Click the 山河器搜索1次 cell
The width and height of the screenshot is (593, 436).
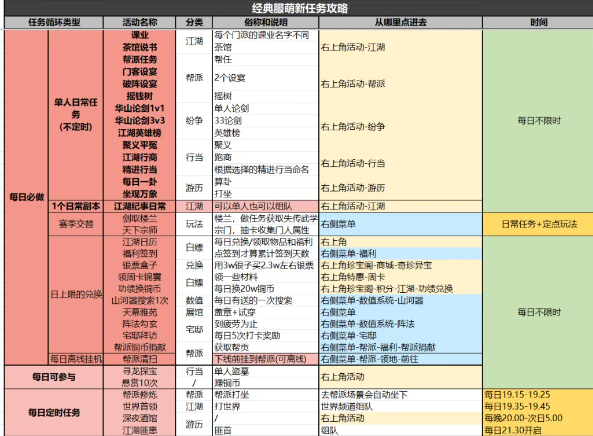(140, 301)
